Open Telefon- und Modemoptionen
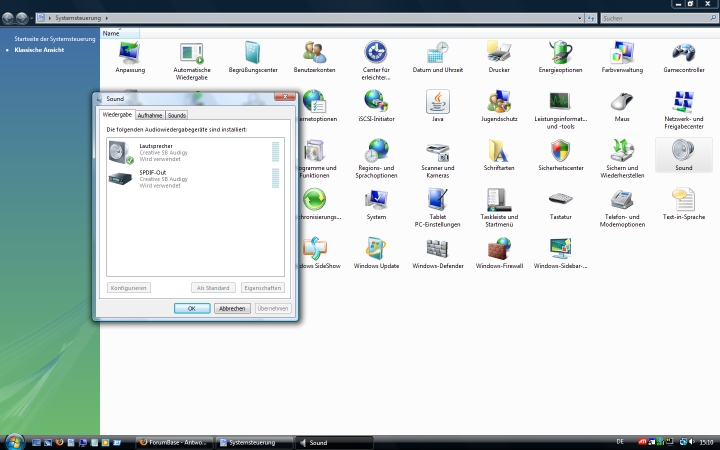The image size is (720, 450). (622, 208)
